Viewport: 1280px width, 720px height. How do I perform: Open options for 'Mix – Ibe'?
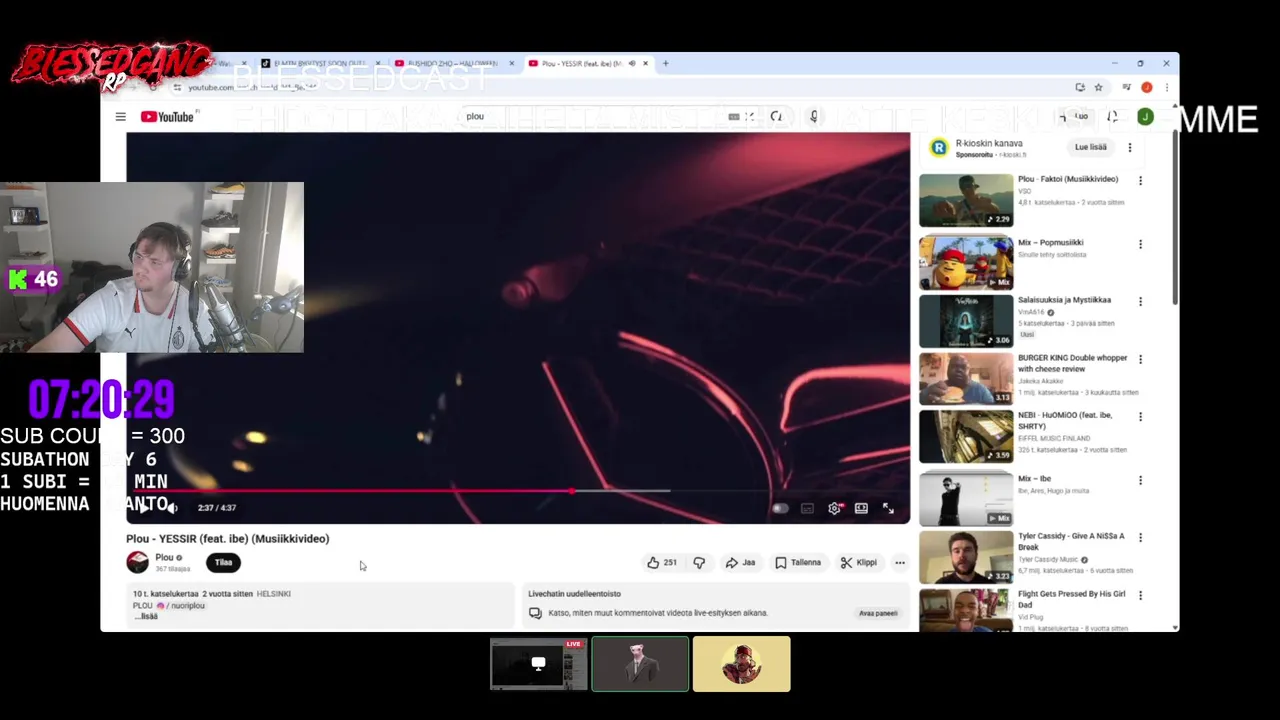pyautogui.click(x=1140, y=481)
